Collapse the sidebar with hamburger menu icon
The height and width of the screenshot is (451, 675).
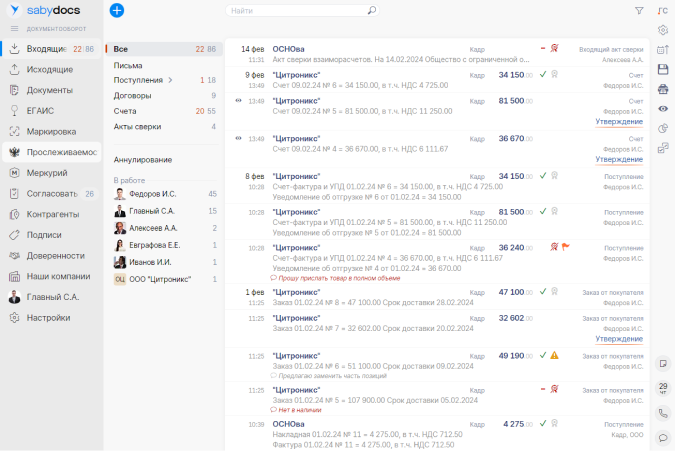pos(14,28)
